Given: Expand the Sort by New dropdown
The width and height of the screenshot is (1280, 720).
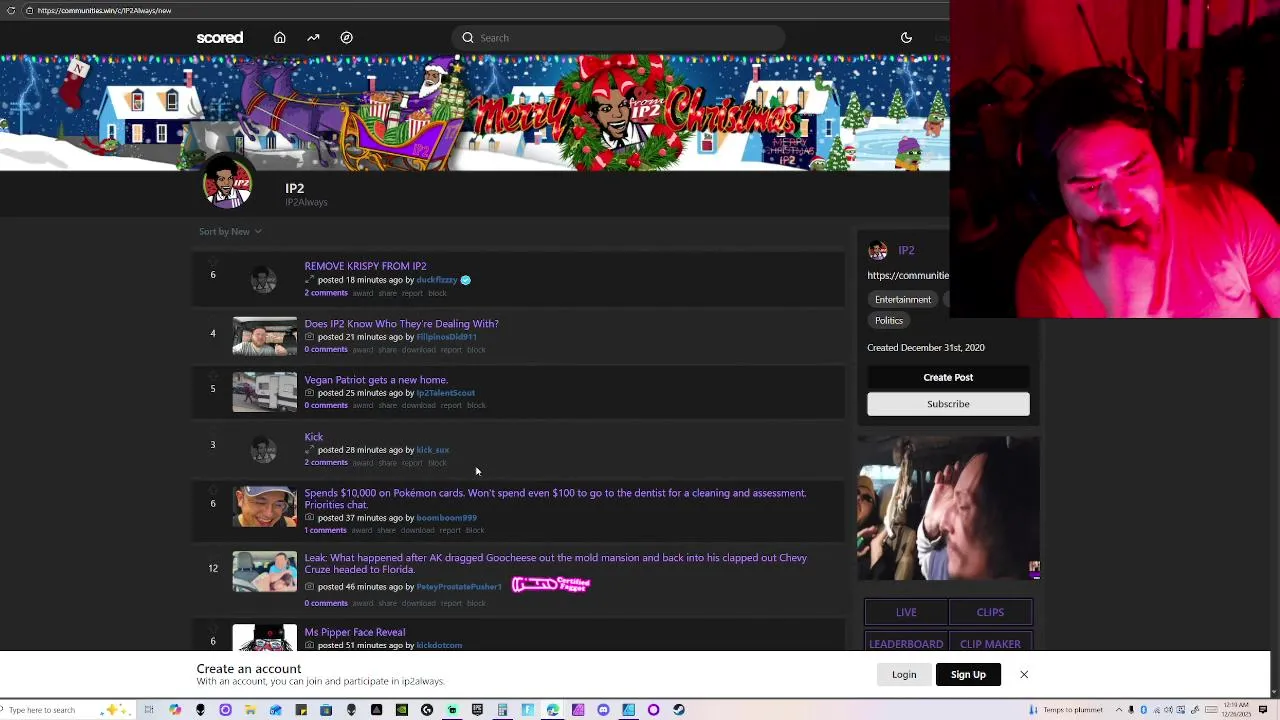Looking at the screenshot, I should (230, 231).
